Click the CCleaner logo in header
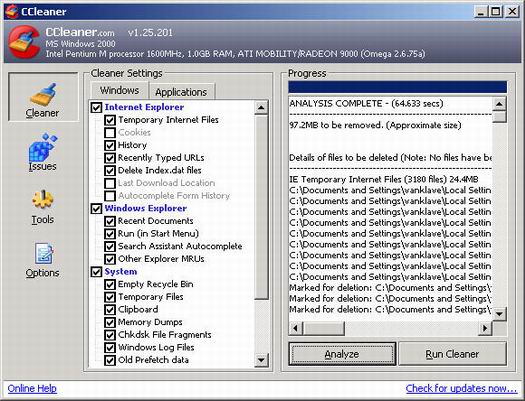This screenshot has width=525, height=401. (24, 42)
